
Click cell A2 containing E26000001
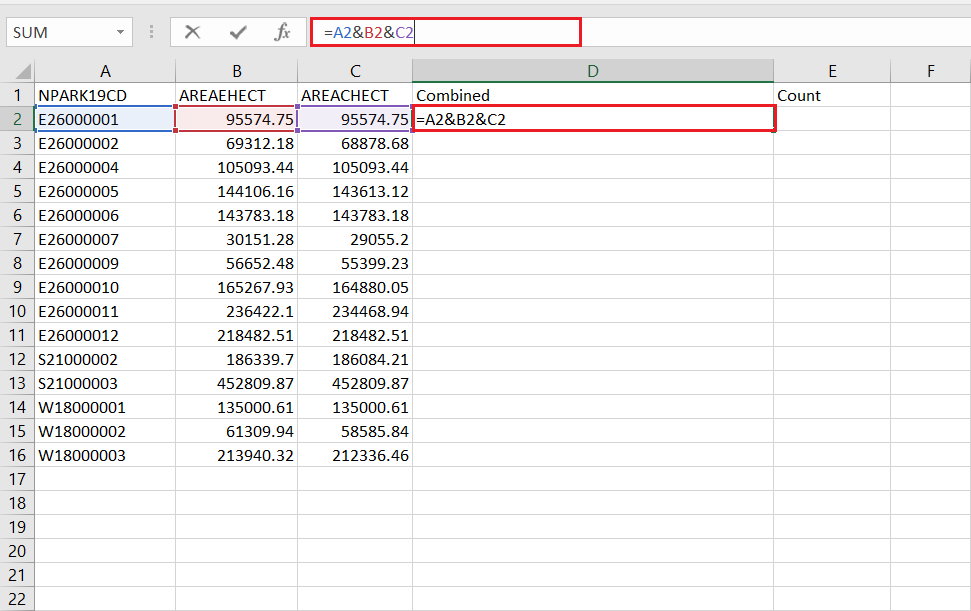pos(105,119)
